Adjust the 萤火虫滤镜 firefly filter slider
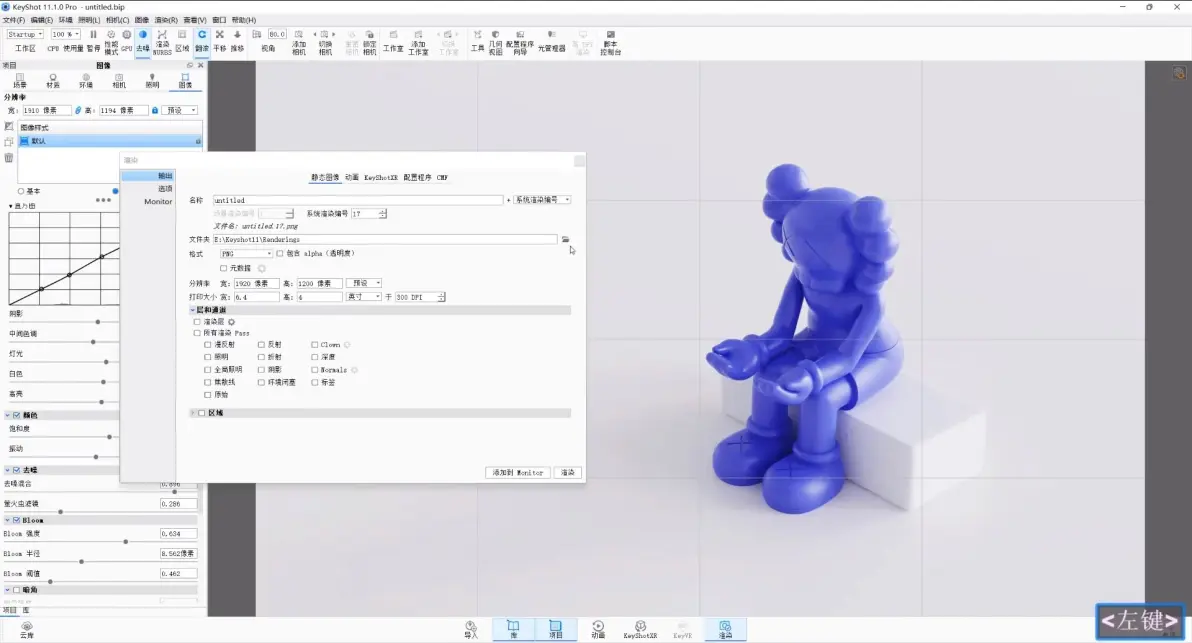Viewport: 1192px width, 643px height. pyautogui.click(x=61, y=512)
